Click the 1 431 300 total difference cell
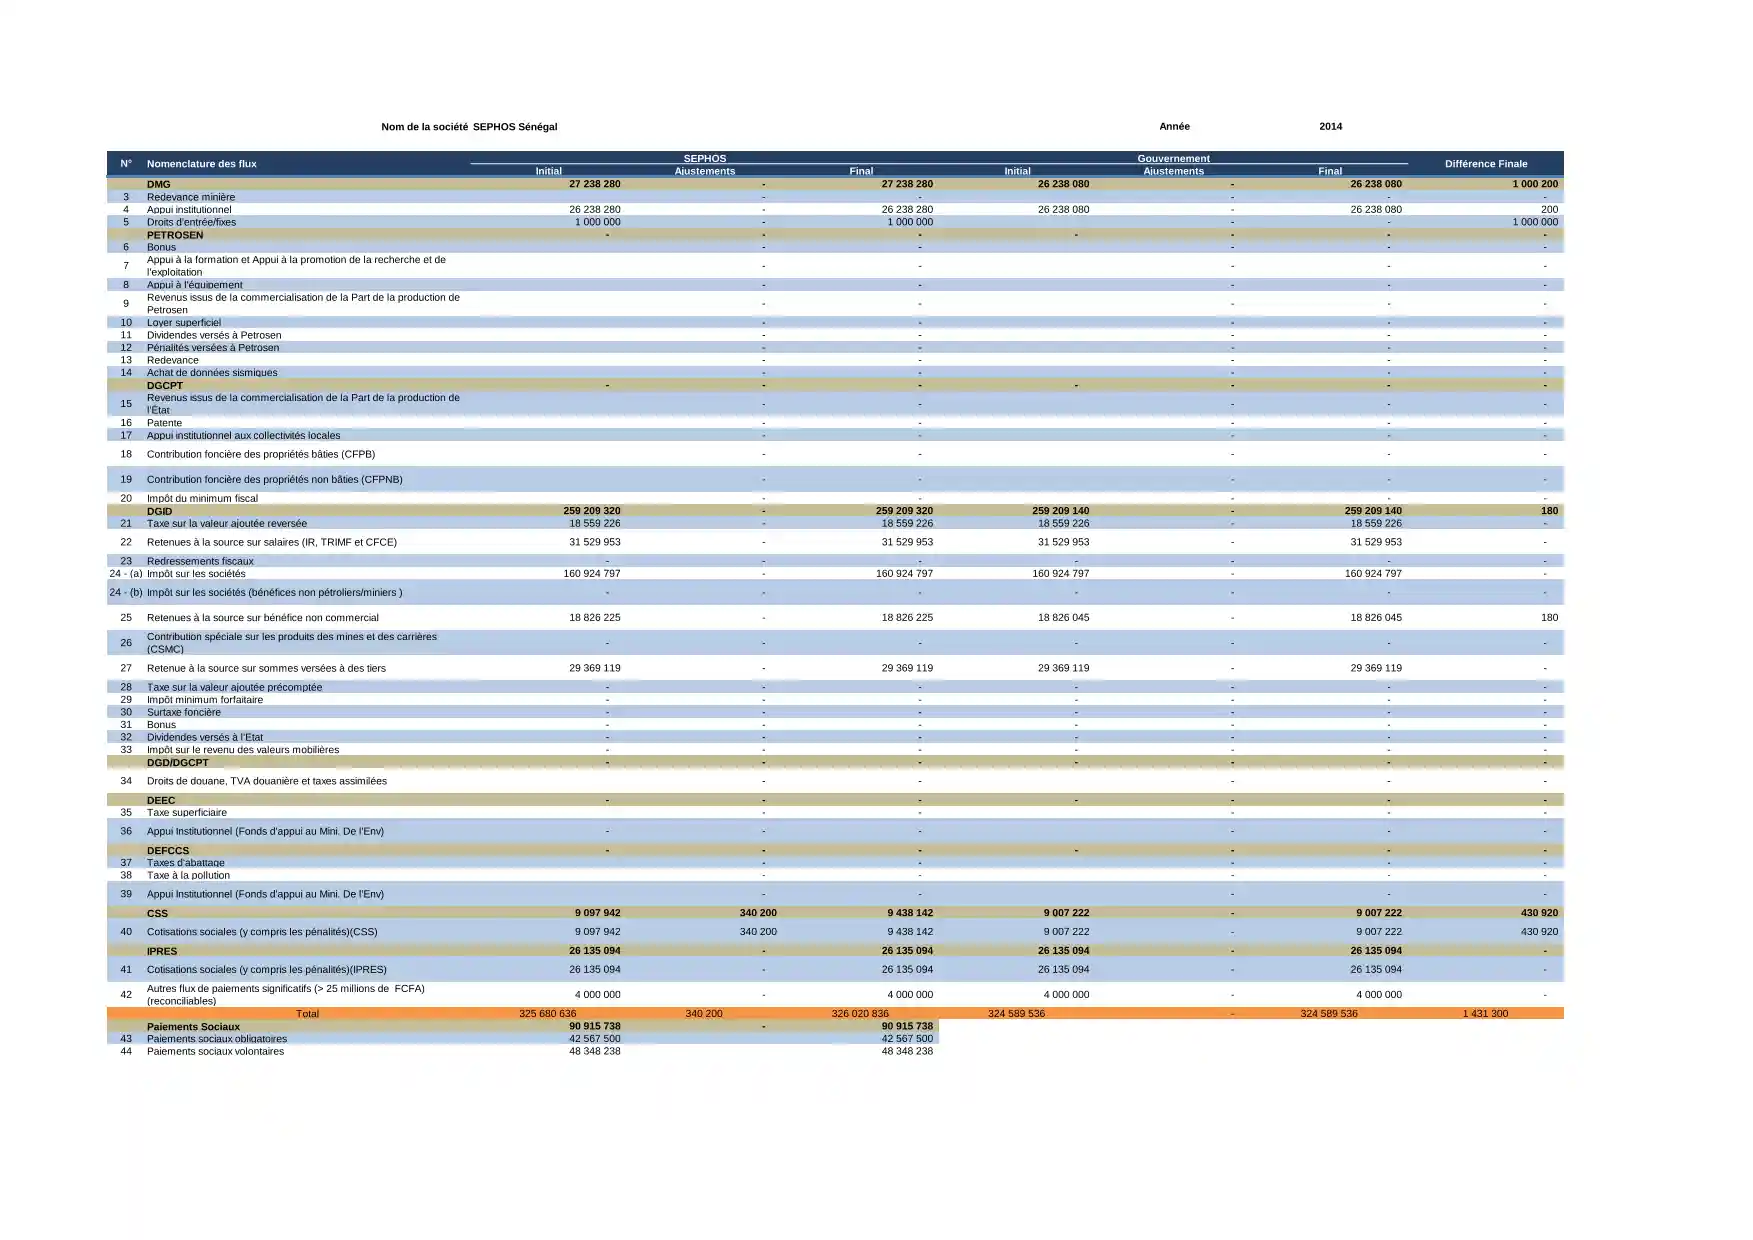 tap(1485, 1014)
